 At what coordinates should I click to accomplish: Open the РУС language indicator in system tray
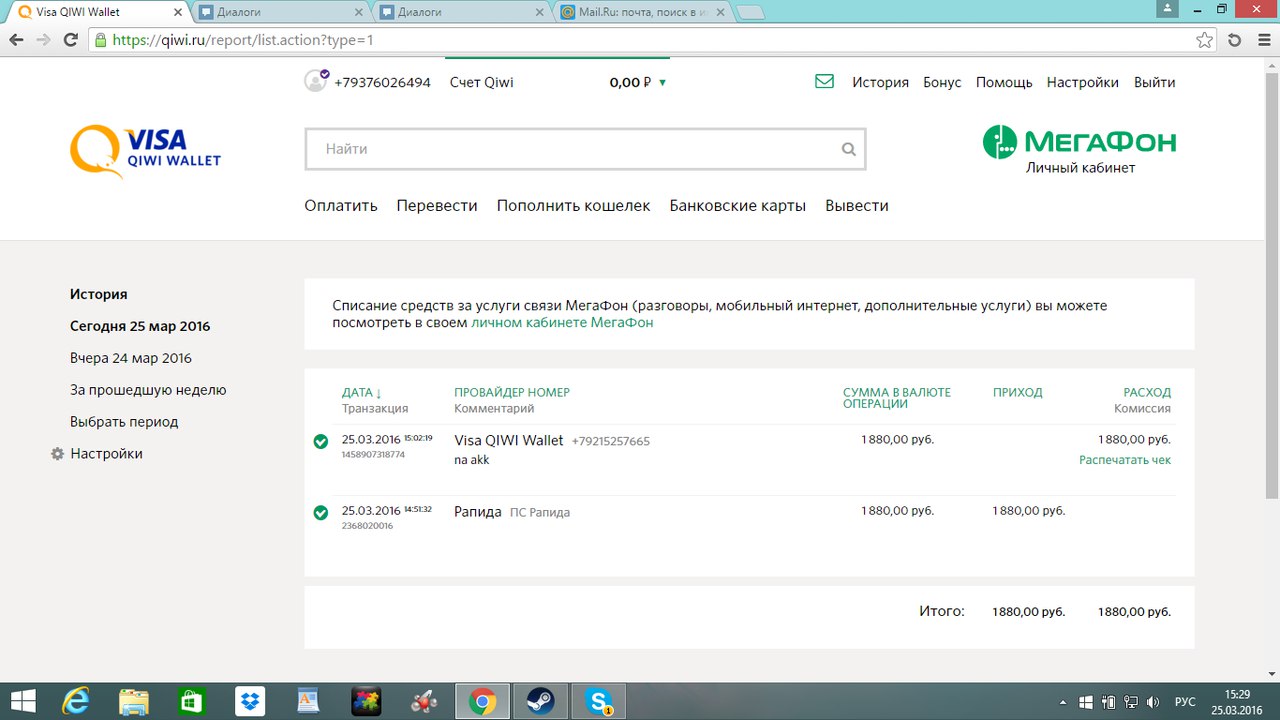(x=1185, y=702)
